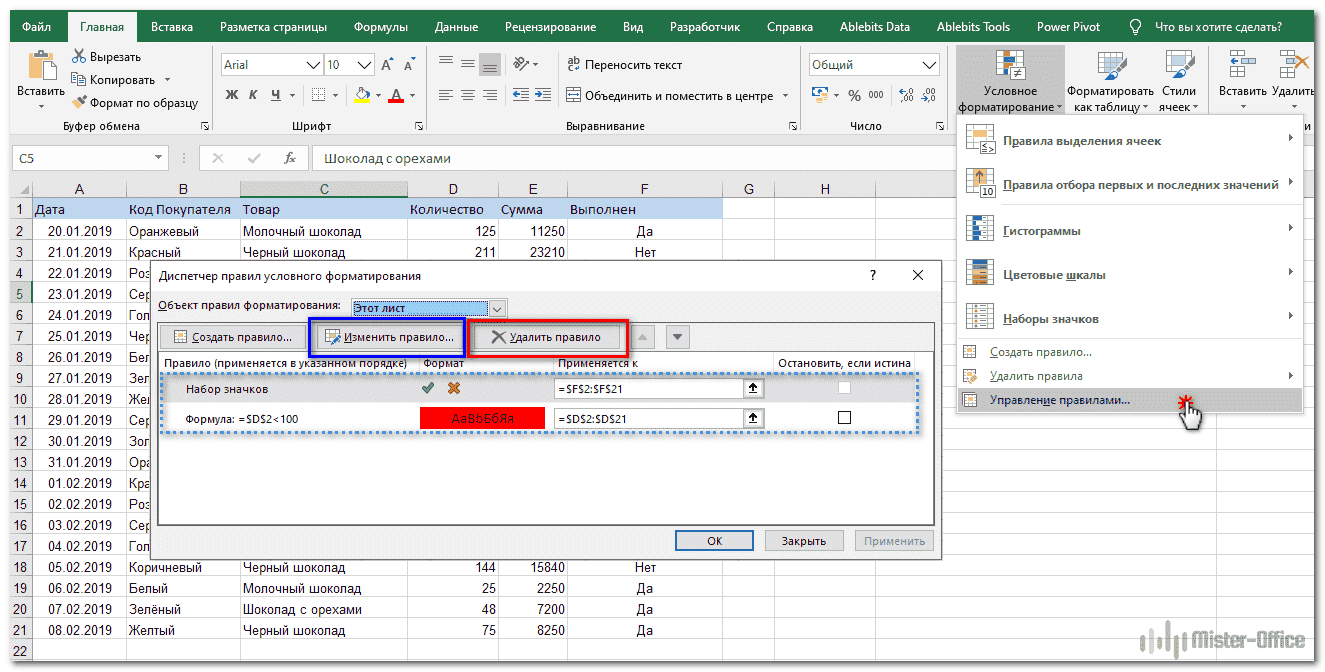The image size is (1325, 672).
Task: Click the 'Удалить правило' button
Action: tap(546, 338)
